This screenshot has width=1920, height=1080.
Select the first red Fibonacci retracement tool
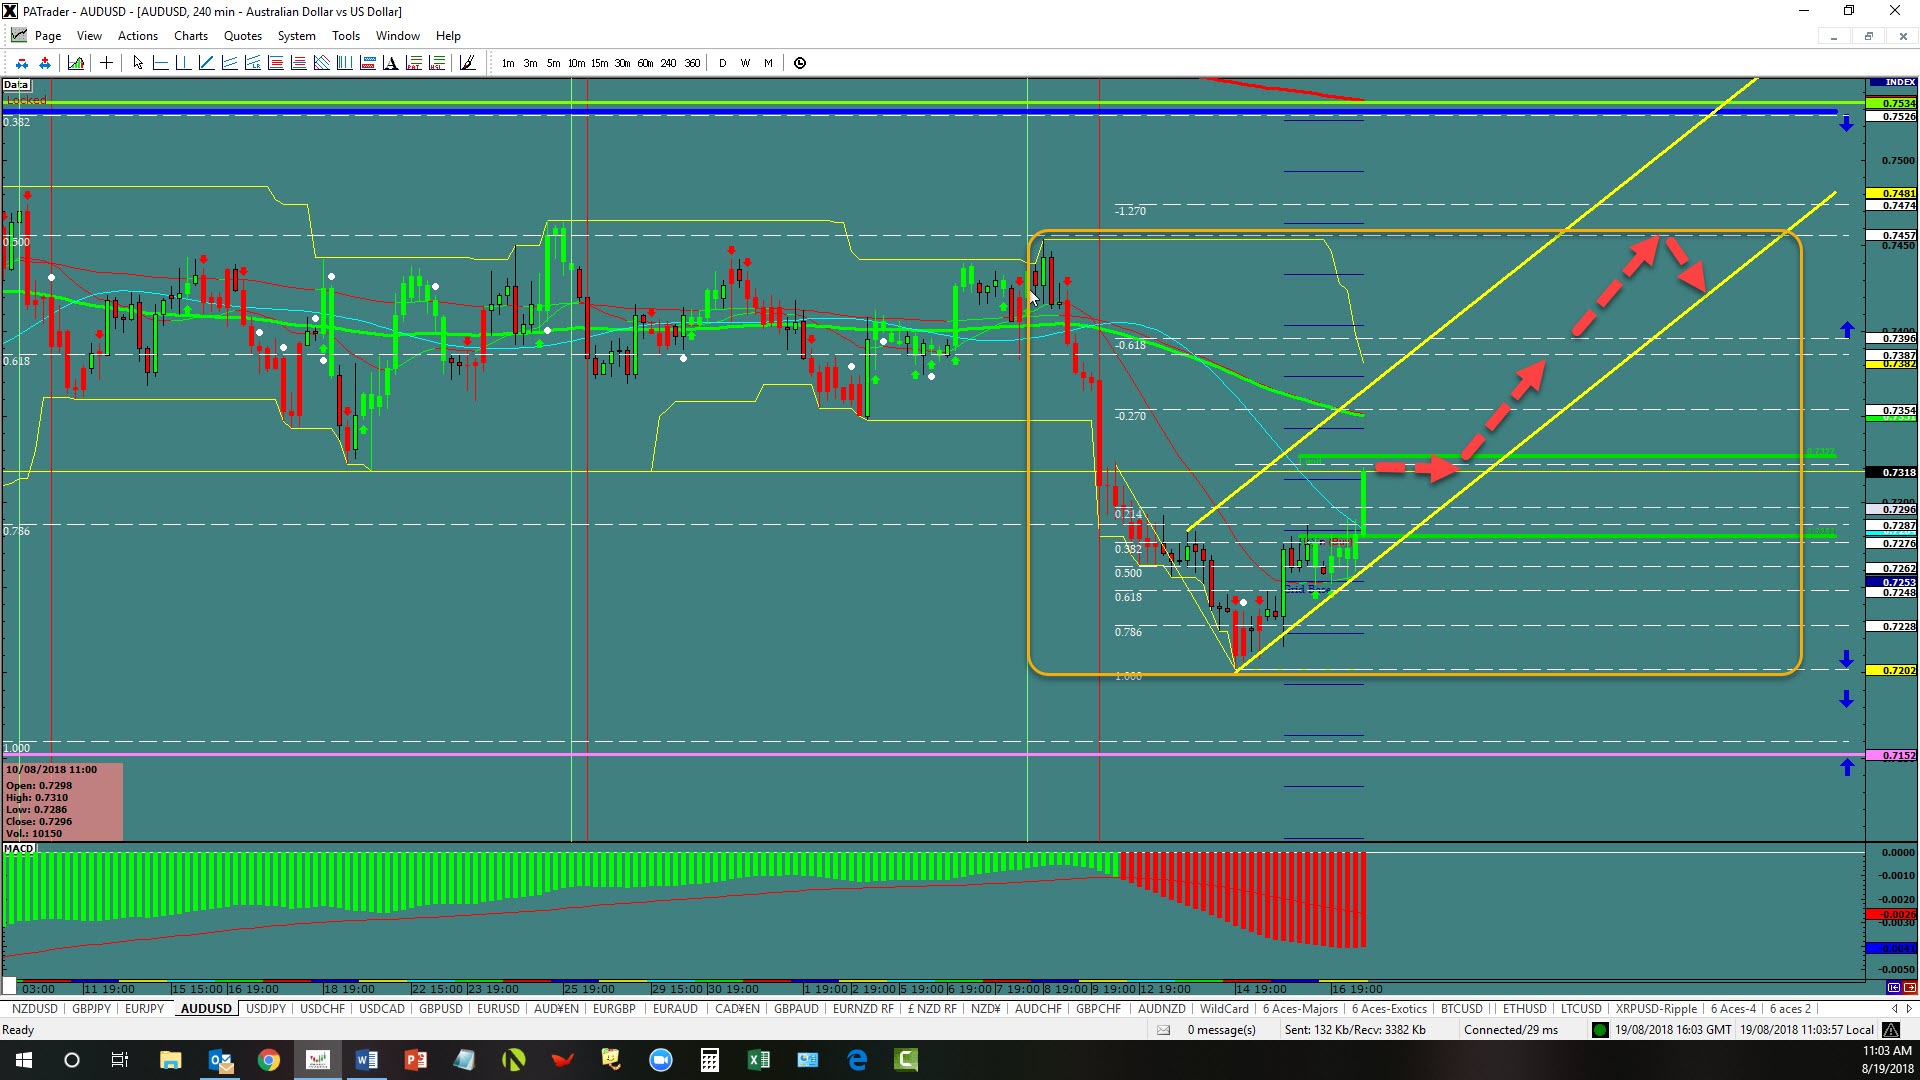[x=275, y=63]
